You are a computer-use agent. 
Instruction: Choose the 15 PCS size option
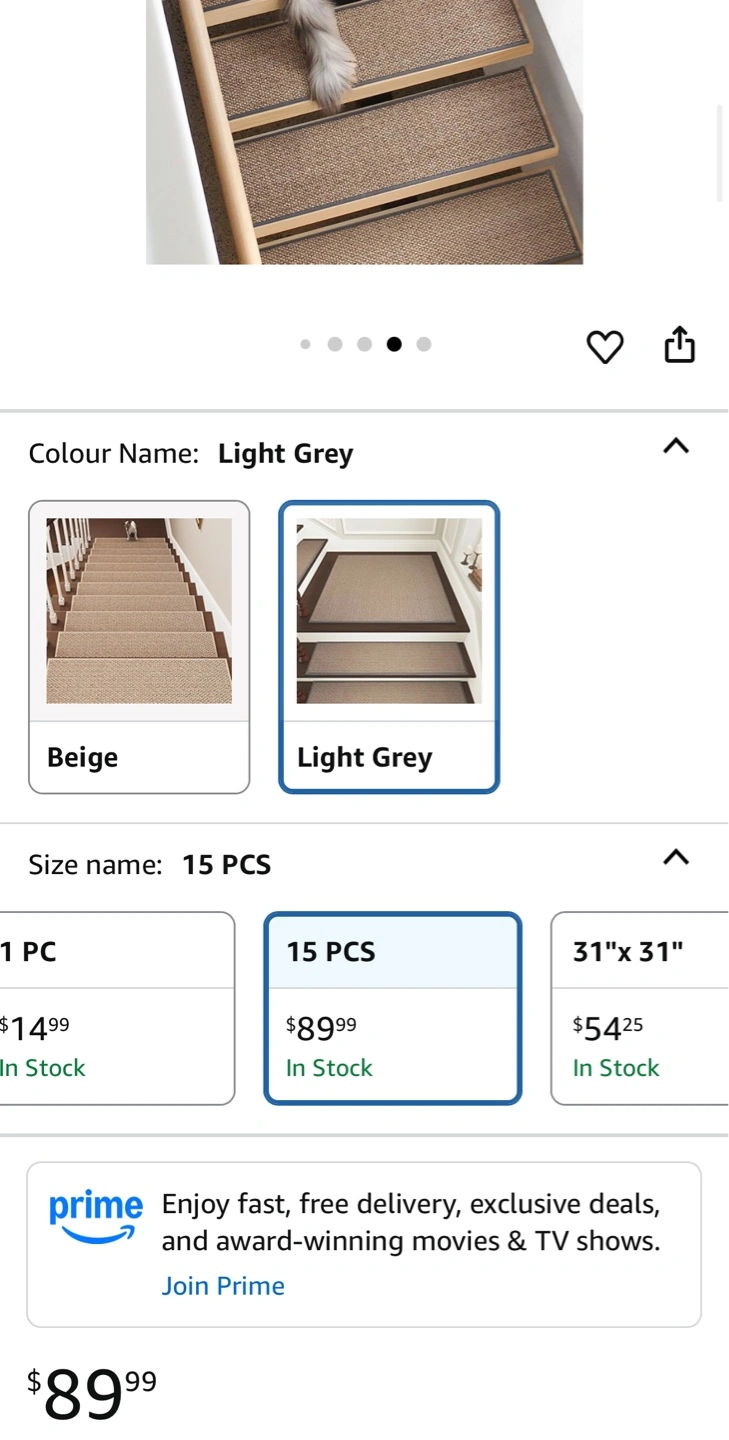392,1008
